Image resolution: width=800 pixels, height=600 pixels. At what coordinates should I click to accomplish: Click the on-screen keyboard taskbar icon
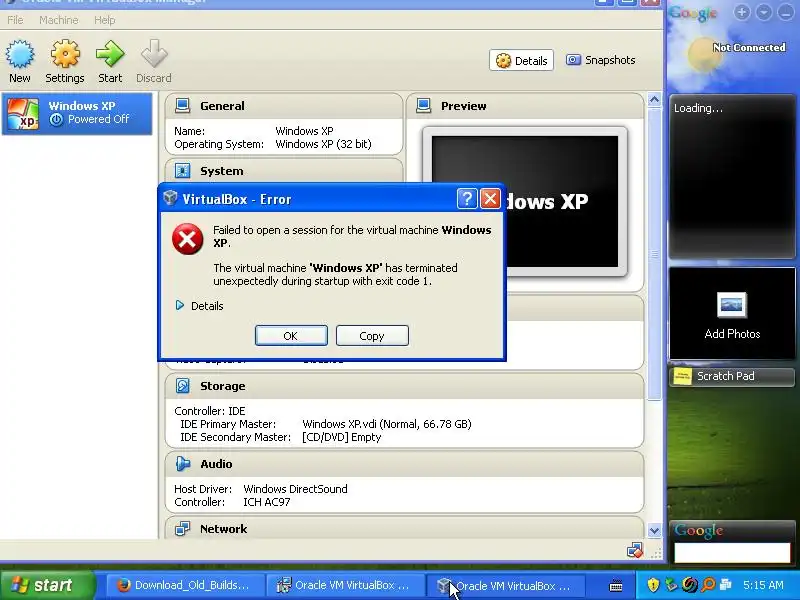pyautogui.click(x=616, y=586)
